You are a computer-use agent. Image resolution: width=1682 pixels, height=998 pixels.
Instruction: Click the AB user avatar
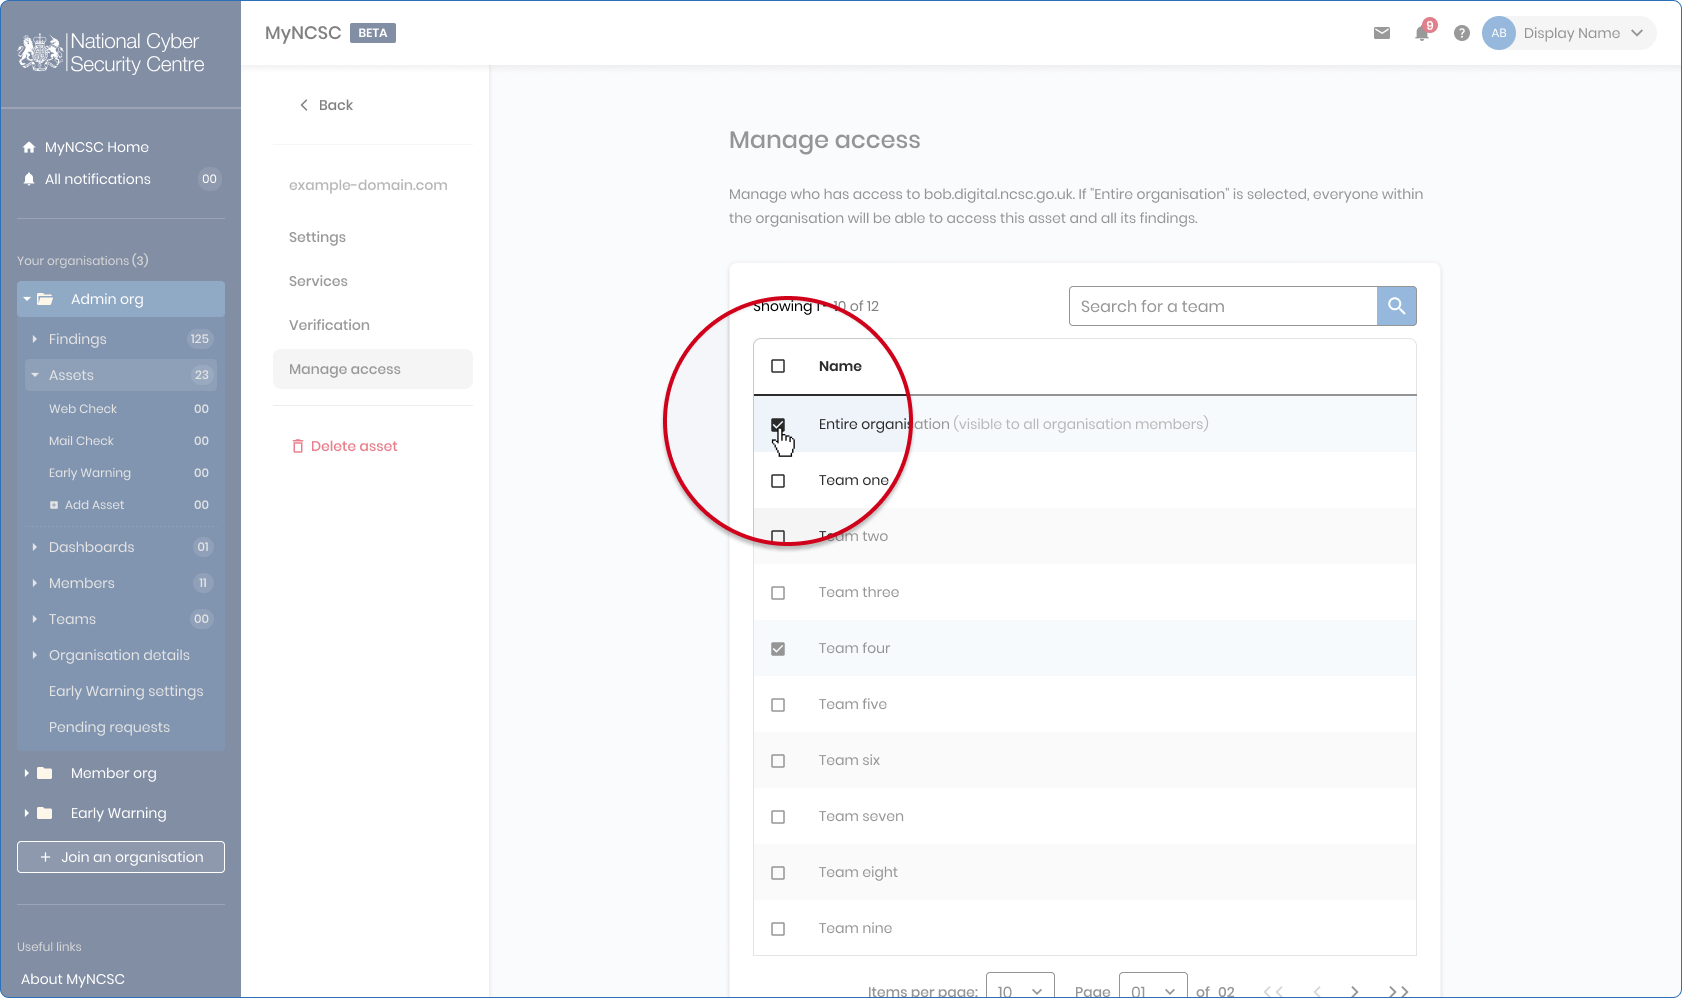tap(1499, 33)
